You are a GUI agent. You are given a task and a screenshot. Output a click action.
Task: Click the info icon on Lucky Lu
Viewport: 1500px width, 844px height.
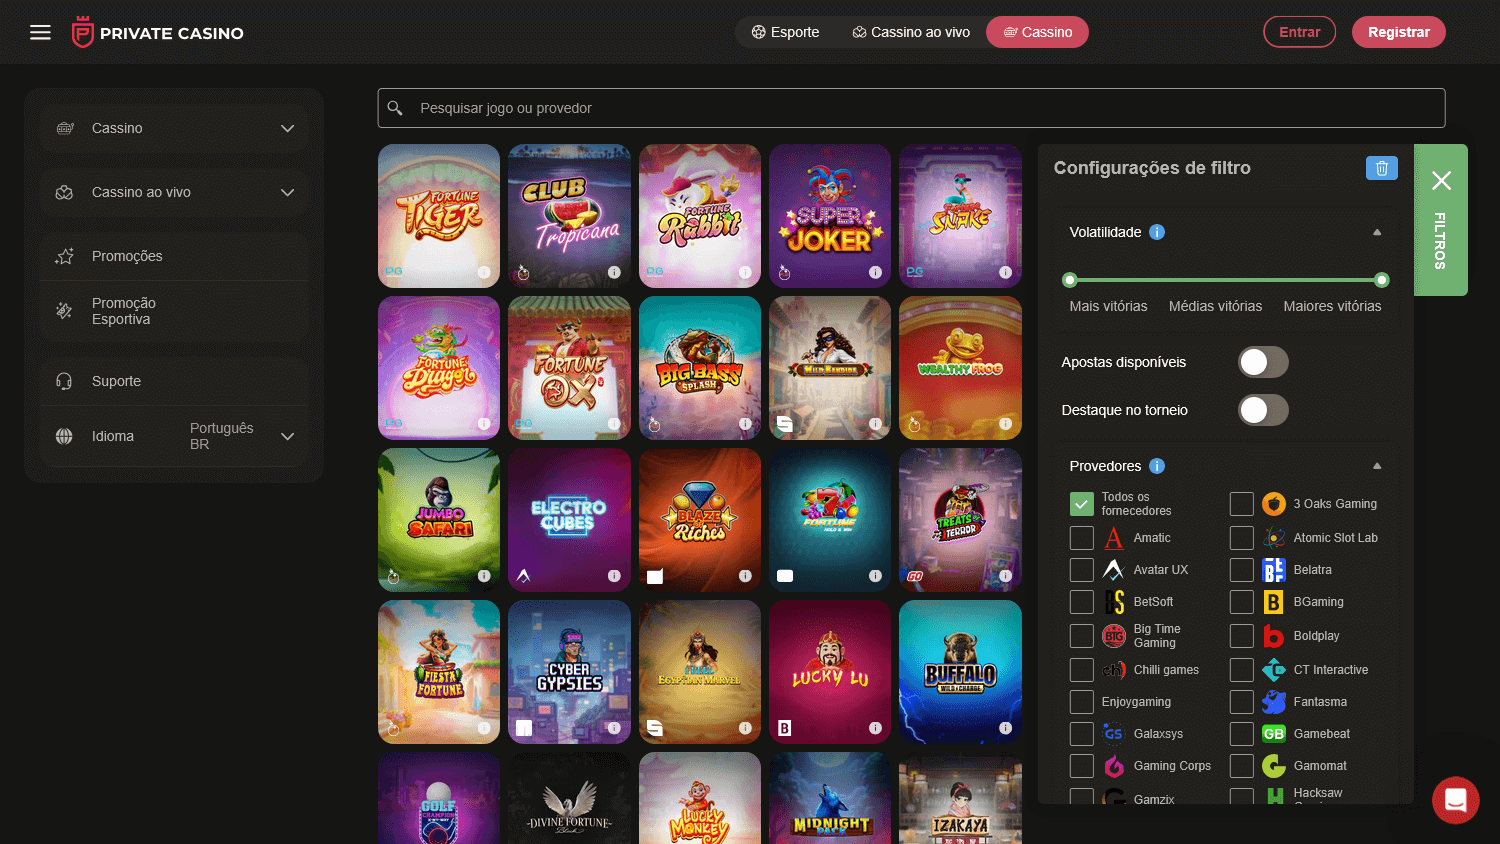(x=875, y=728)
